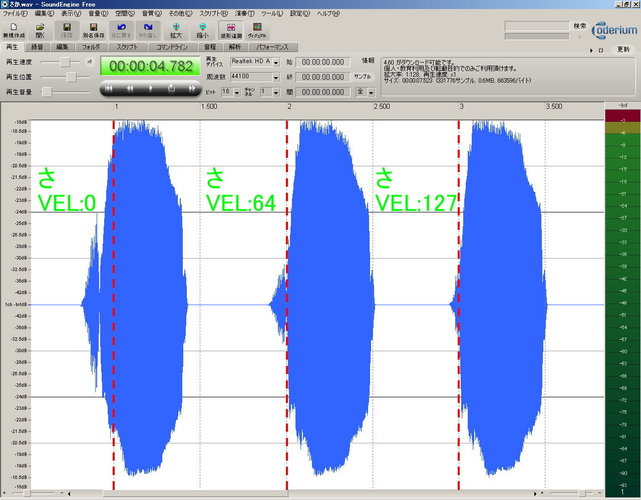This screenshot has height=500, width=641.
Task: Switch to the コマンドライン tab
Action: pos(172,47)
